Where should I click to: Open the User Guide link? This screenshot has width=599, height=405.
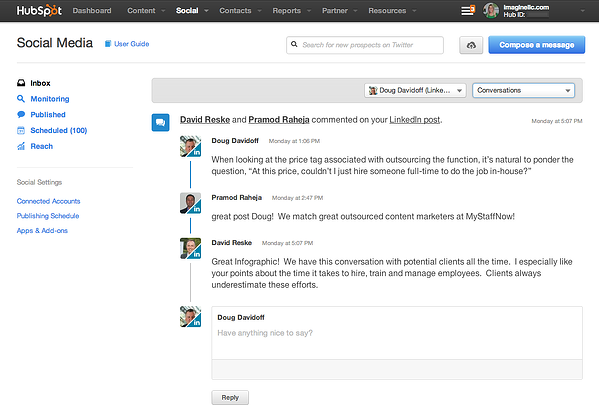point(131,44)
